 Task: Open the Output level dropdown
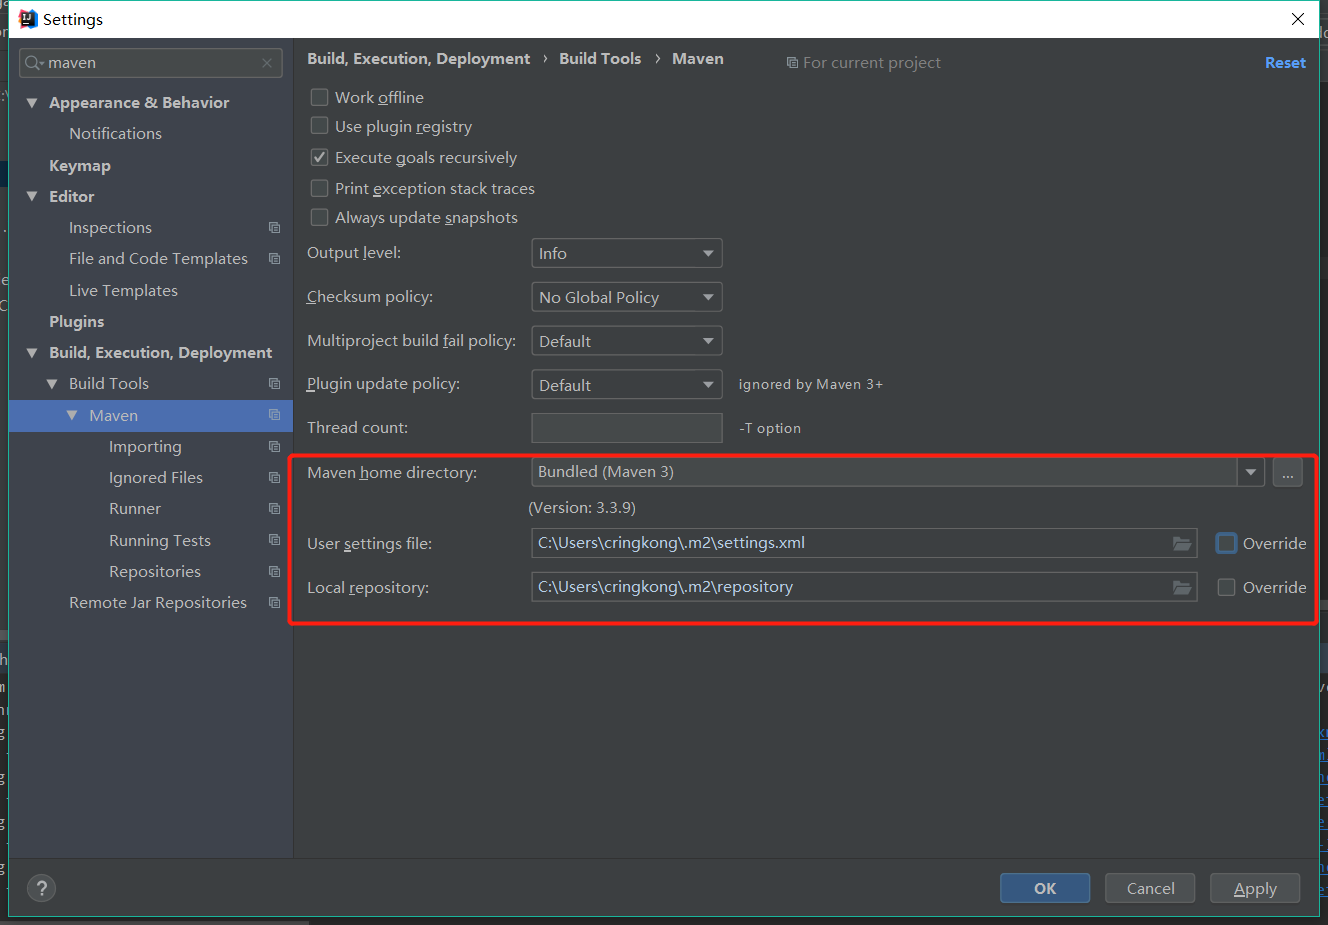[x=626, y=253]
